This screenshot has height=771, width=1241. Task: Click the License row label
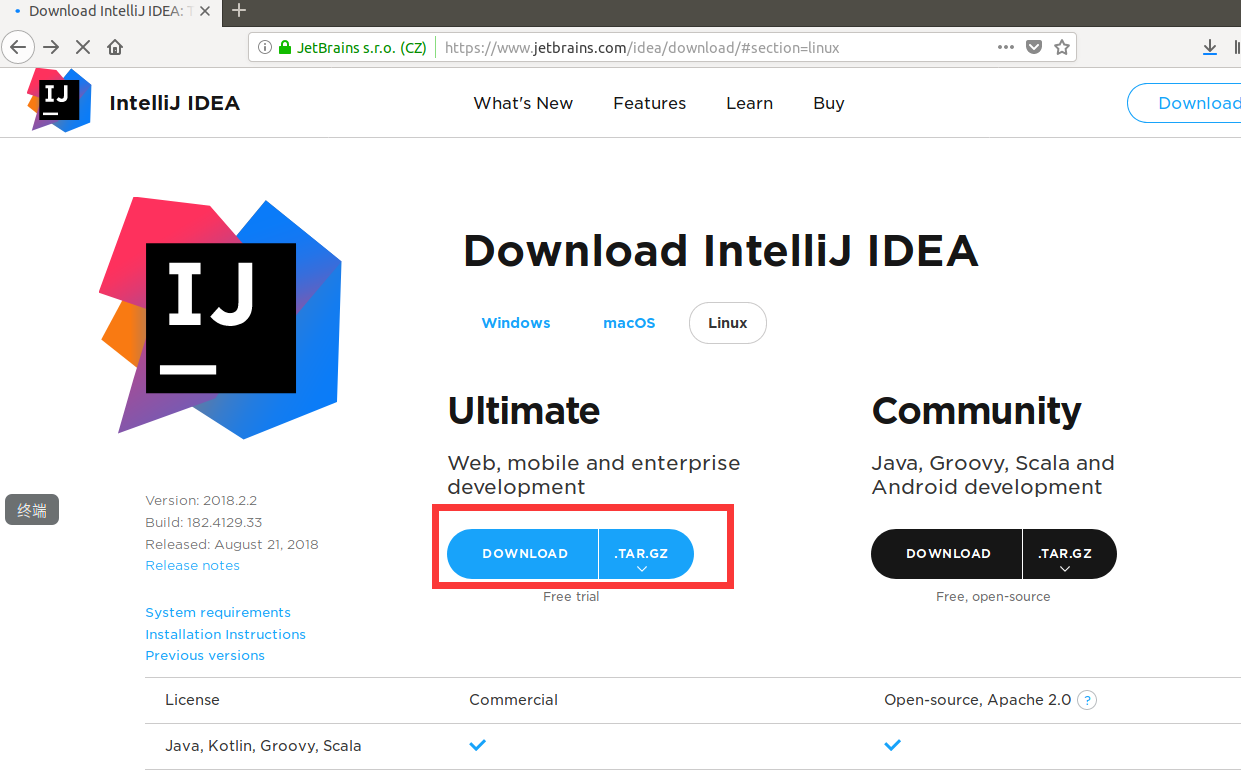[192, 700]
